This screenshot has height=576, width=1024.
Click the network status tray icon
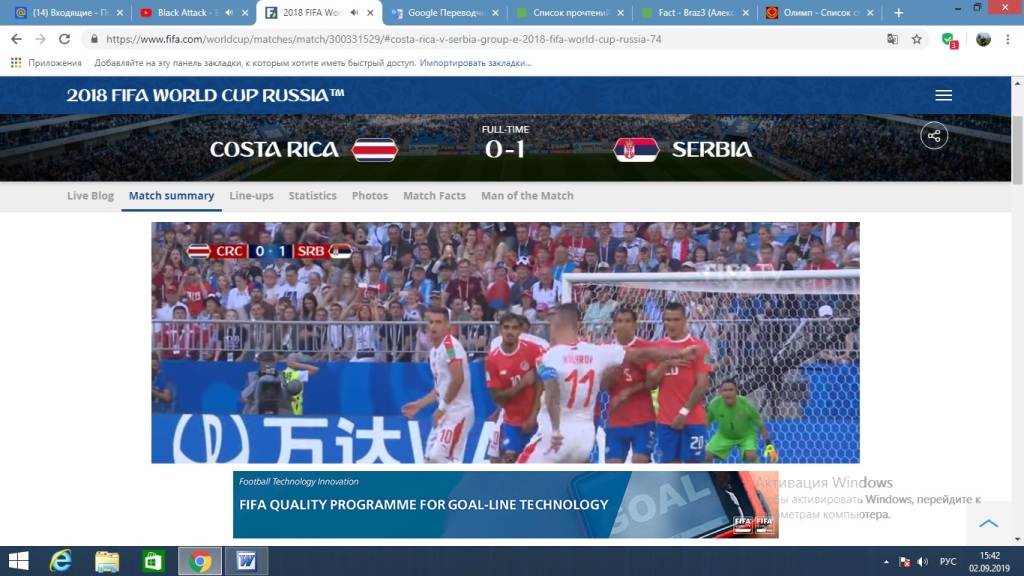click(x=904, y=562)
